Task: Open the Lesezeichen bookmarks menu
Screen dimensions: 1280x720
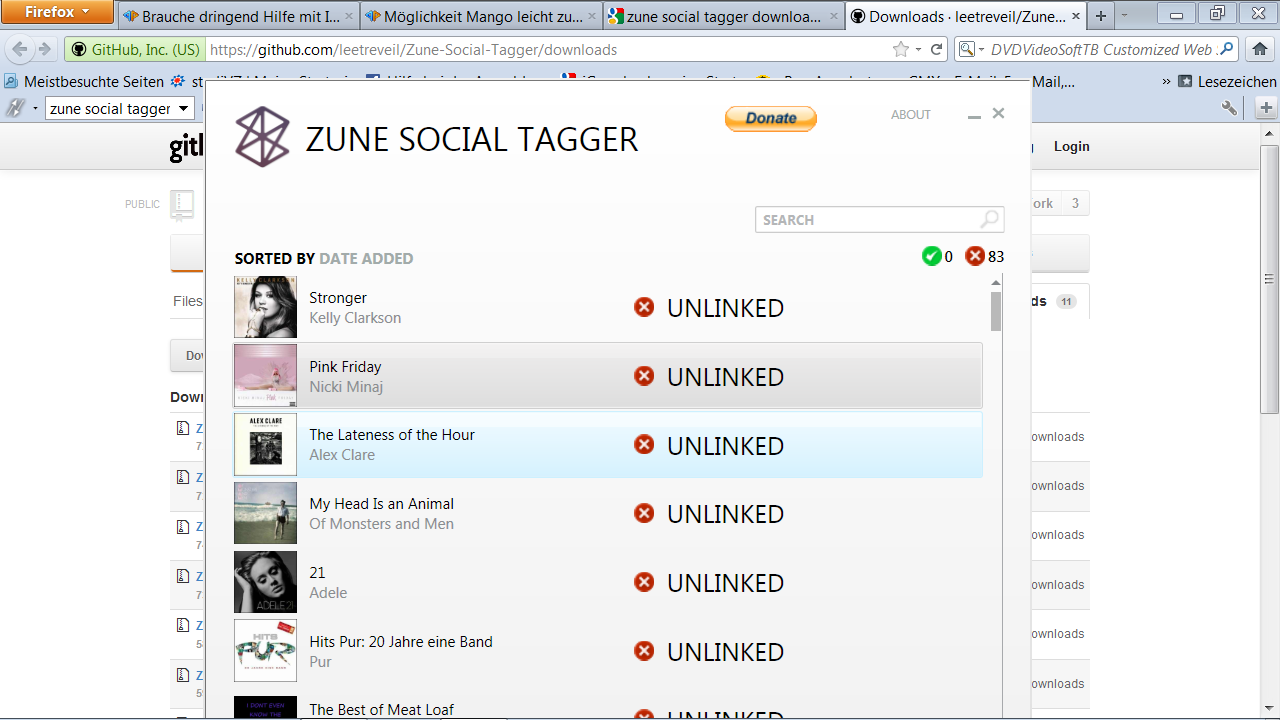Action: click(1227, 82)
